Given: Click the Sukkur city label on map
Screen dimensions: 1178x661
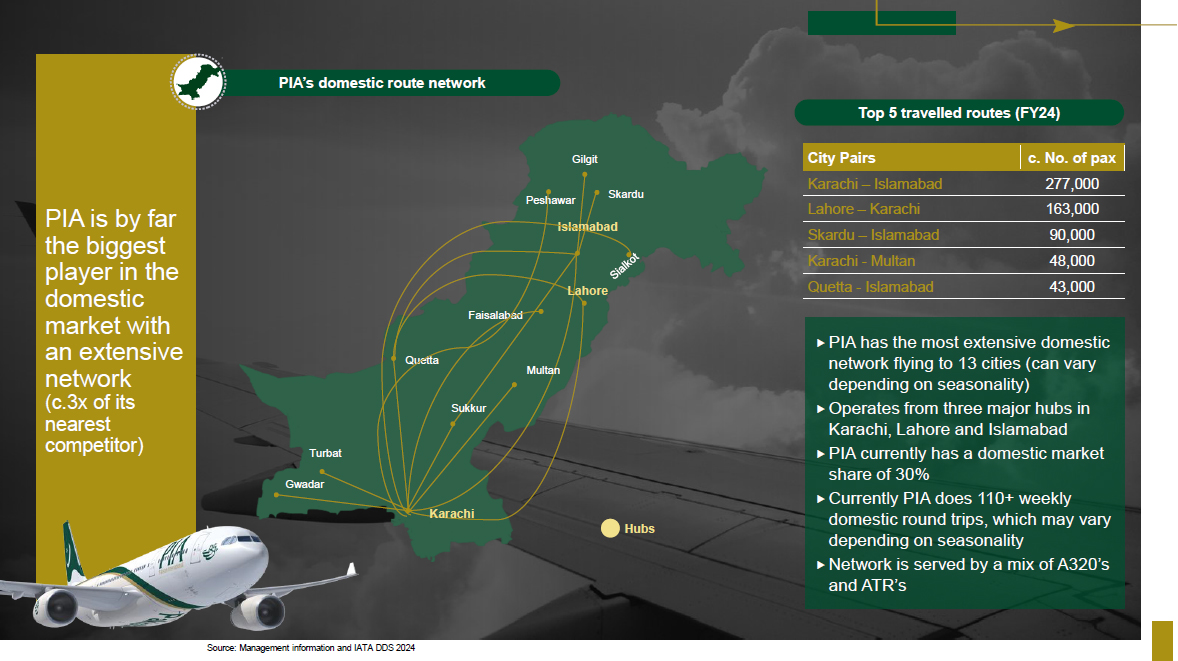Looking at the screenshot, I should point(468,408).
